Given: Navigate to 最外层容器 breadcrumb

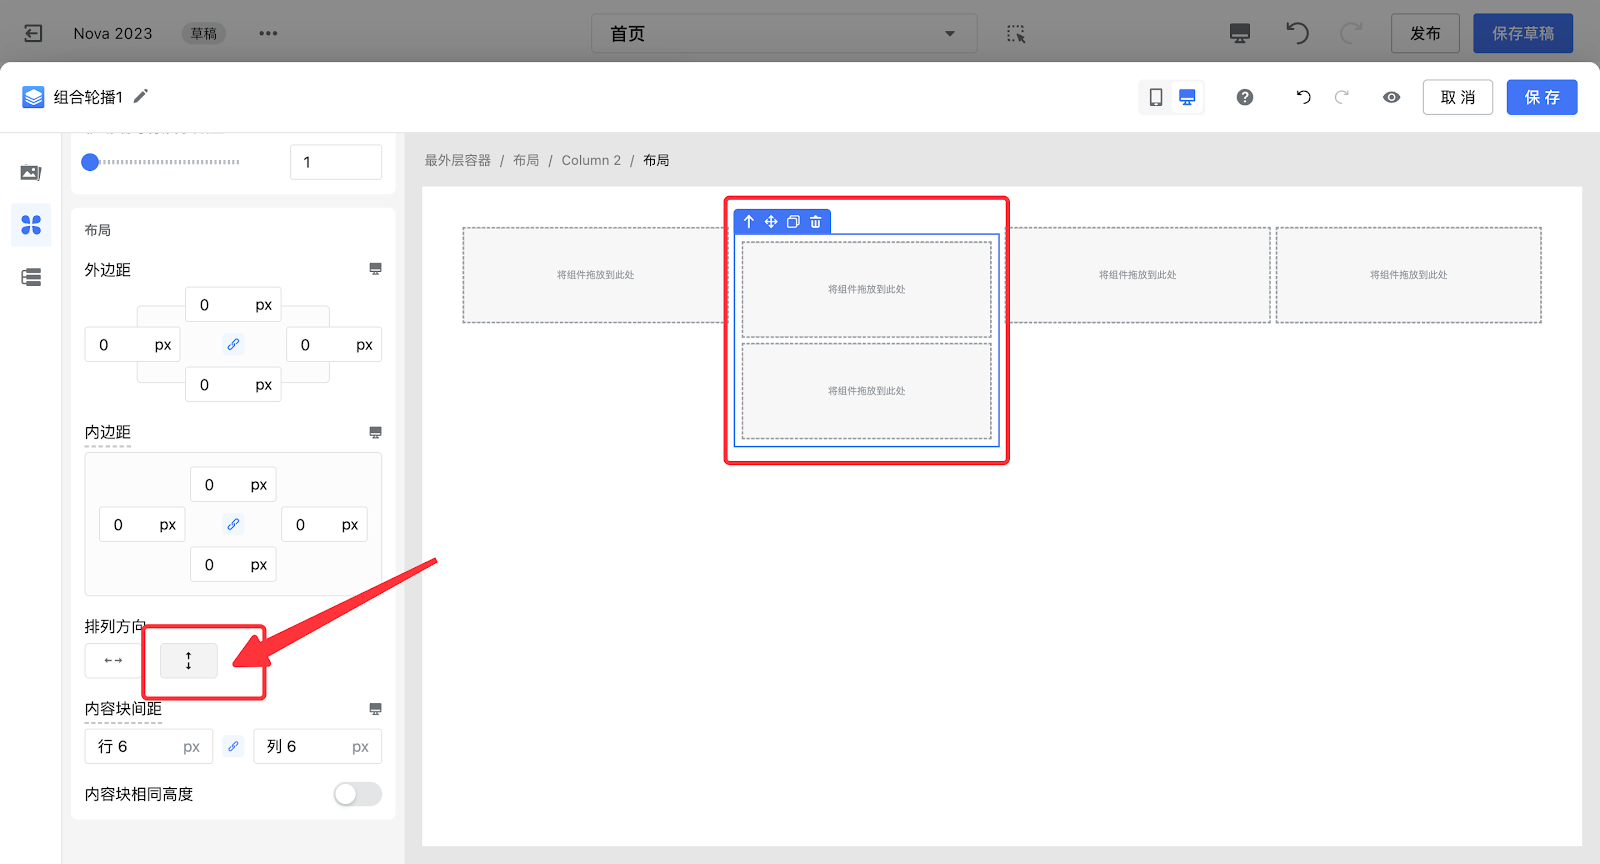Looking at the screenshot, I should click(x=458, y=160).
